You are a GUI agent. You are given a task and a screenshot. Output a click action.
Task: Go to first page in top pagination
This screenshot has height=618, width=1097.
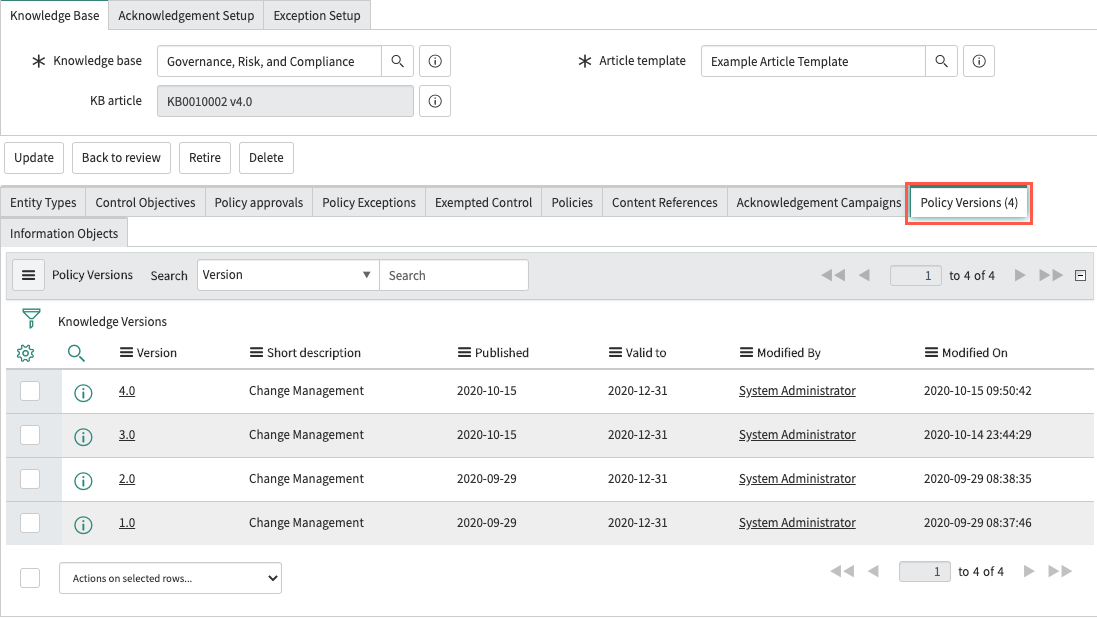(833, 275)
